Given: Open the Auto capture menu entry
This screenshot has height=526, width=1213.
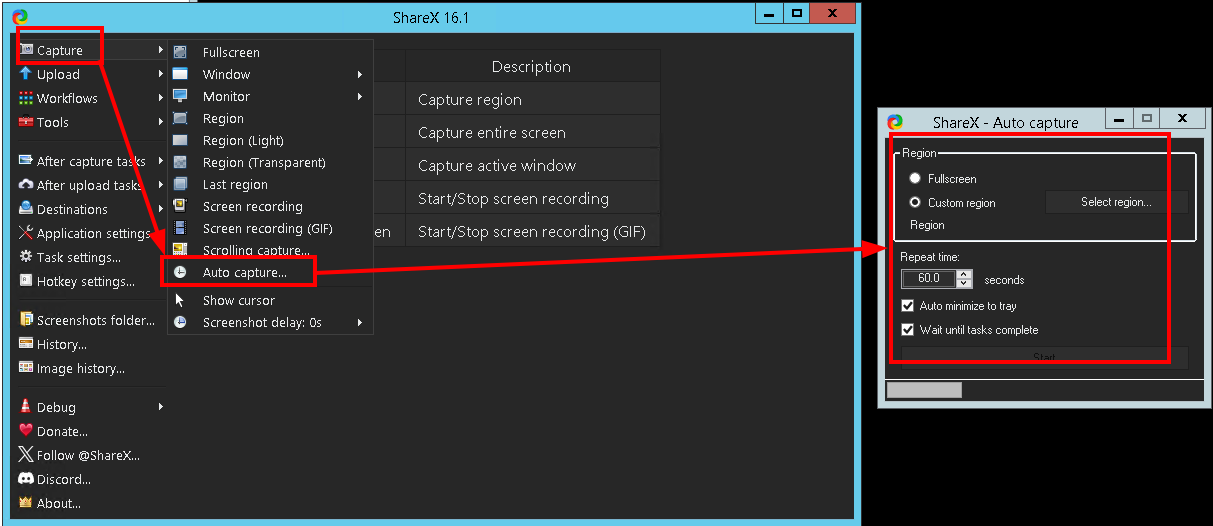Looking at the screenshot, I should (244, 272).
